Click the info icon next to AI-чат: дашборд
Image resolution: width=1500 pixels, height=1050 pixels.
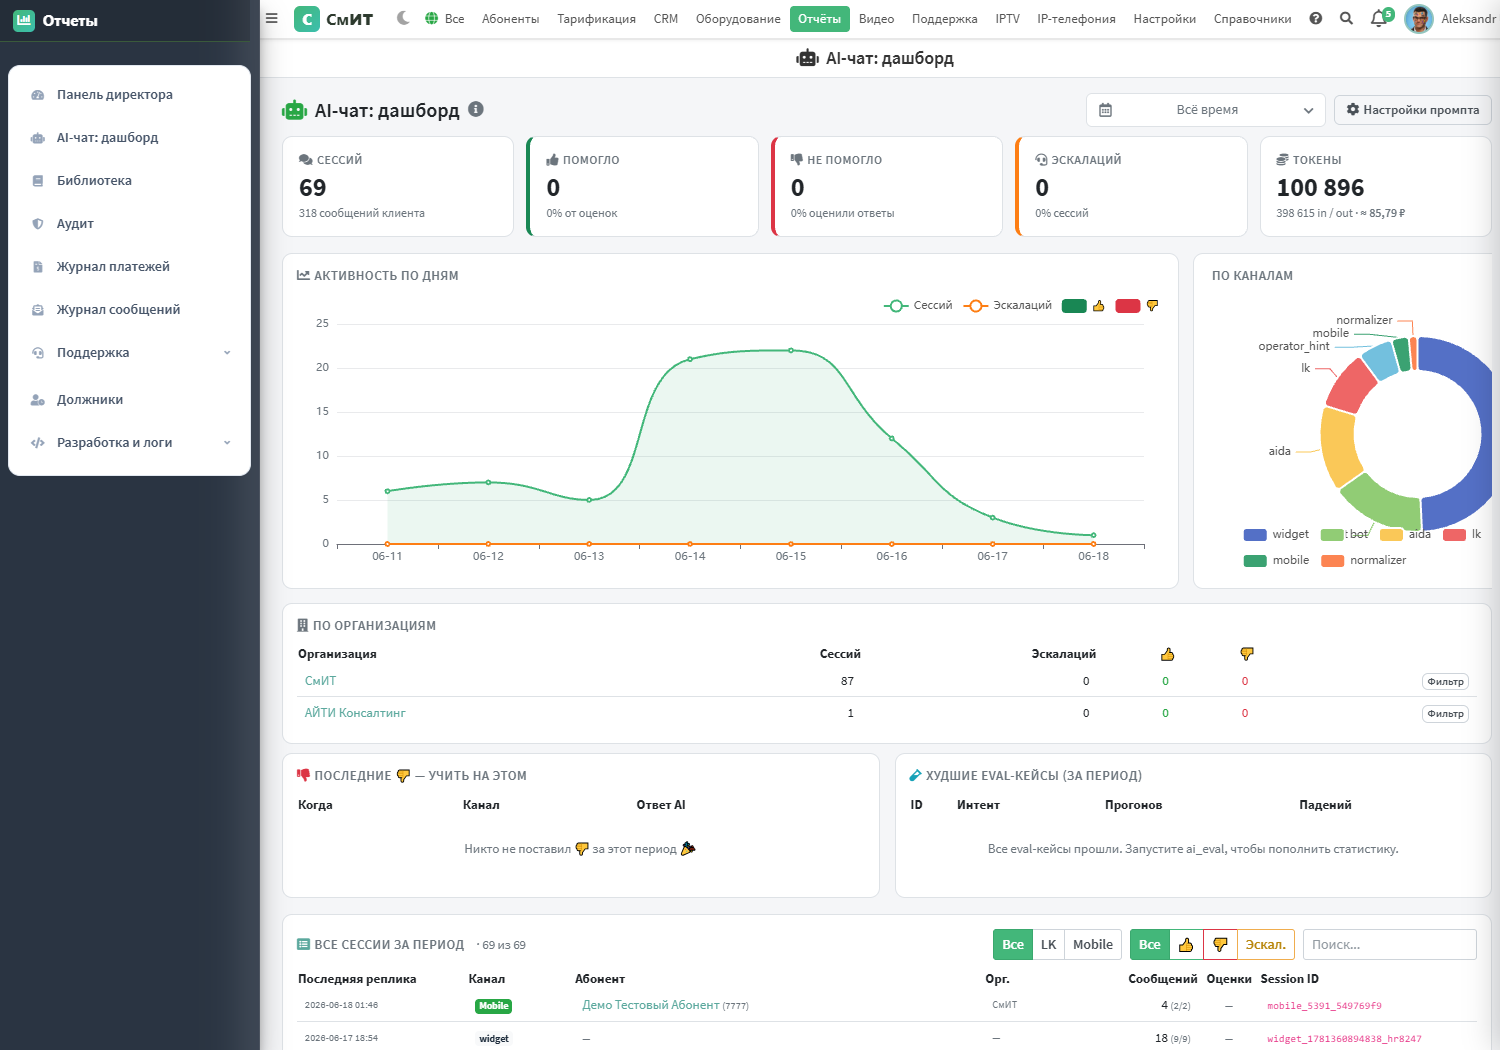click(476, 109)
